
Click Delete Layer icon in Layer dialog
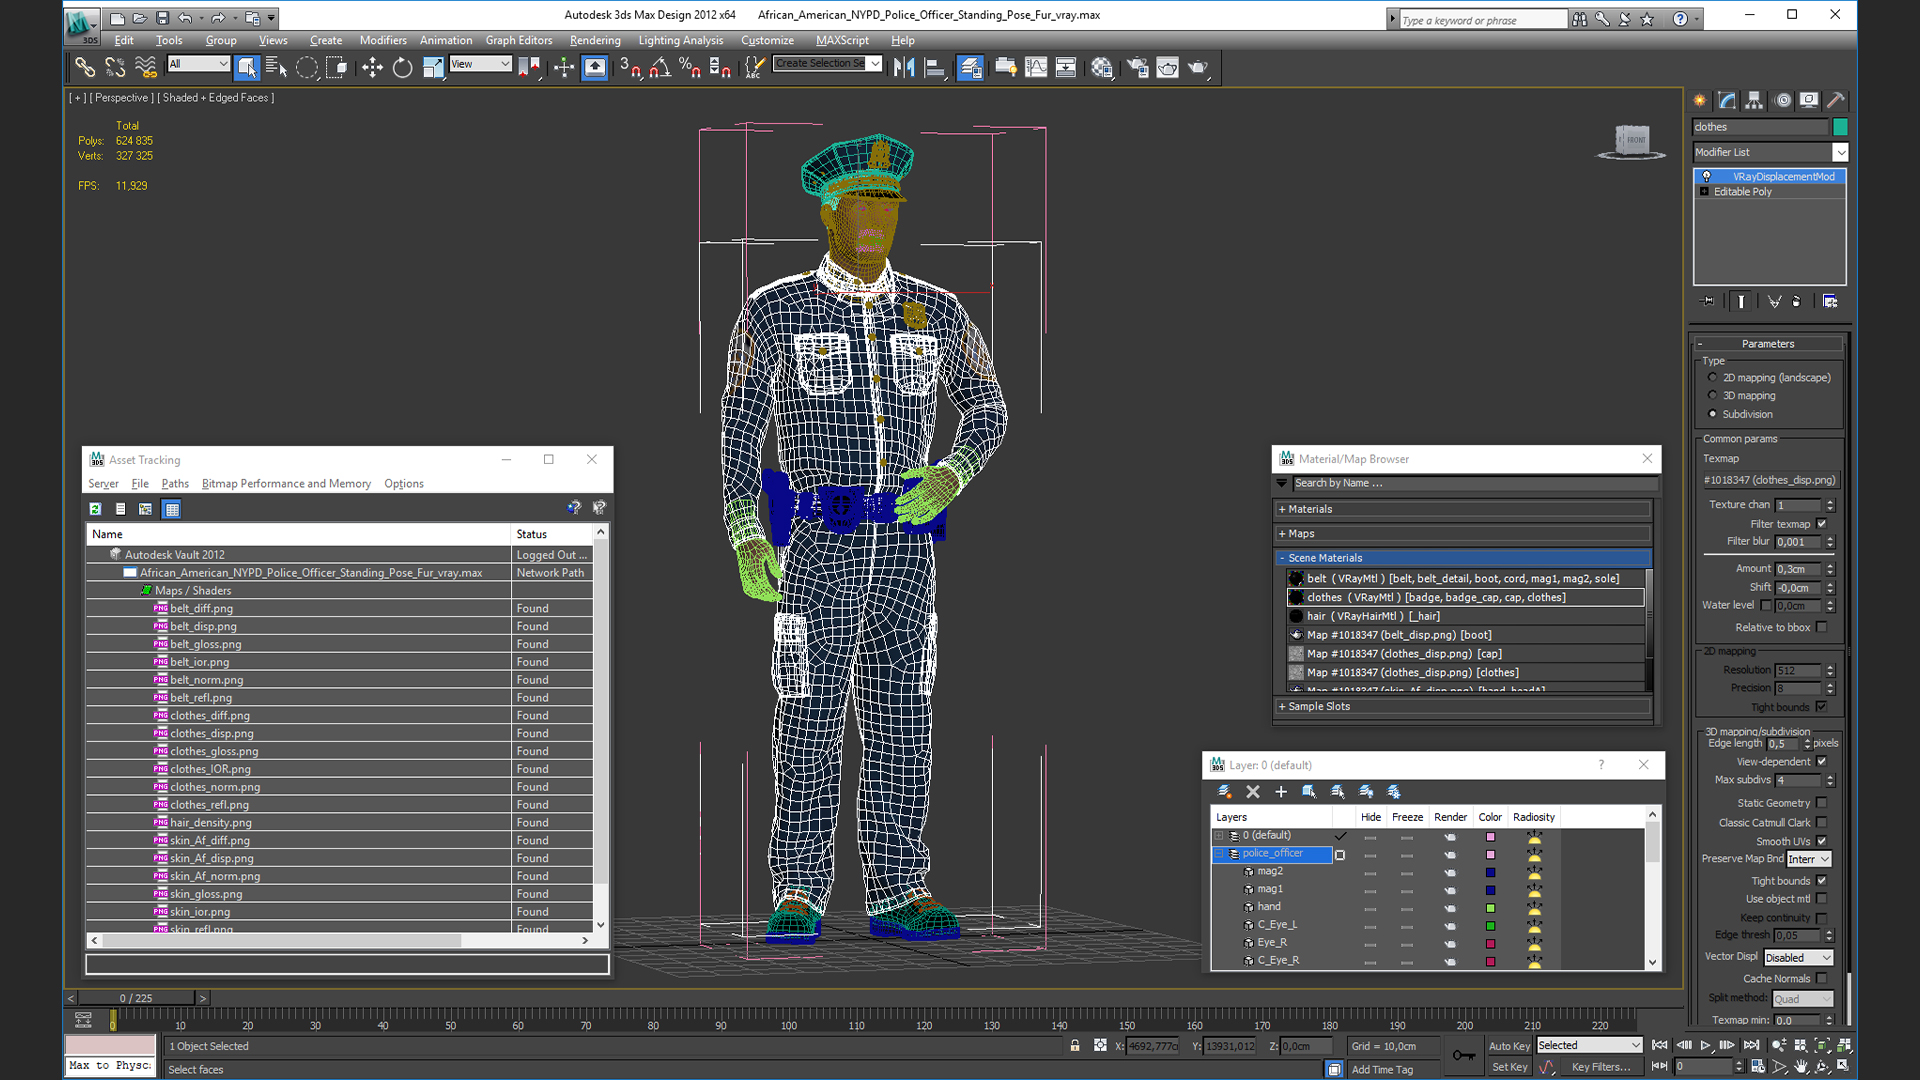click(x=1253, y=791)
